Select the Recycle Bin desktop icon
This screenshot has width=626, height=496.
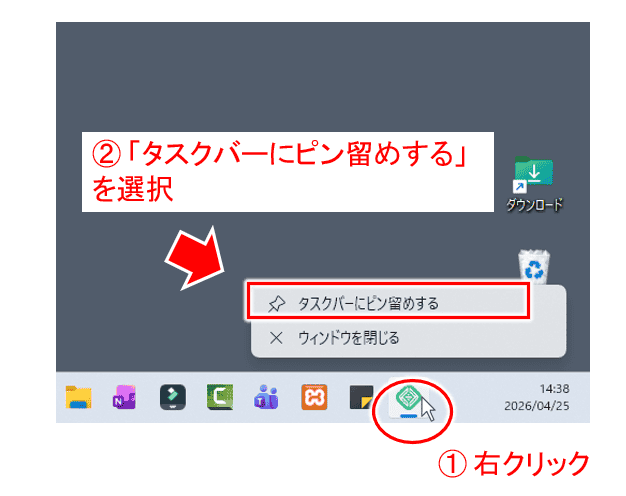coord(534,267)
